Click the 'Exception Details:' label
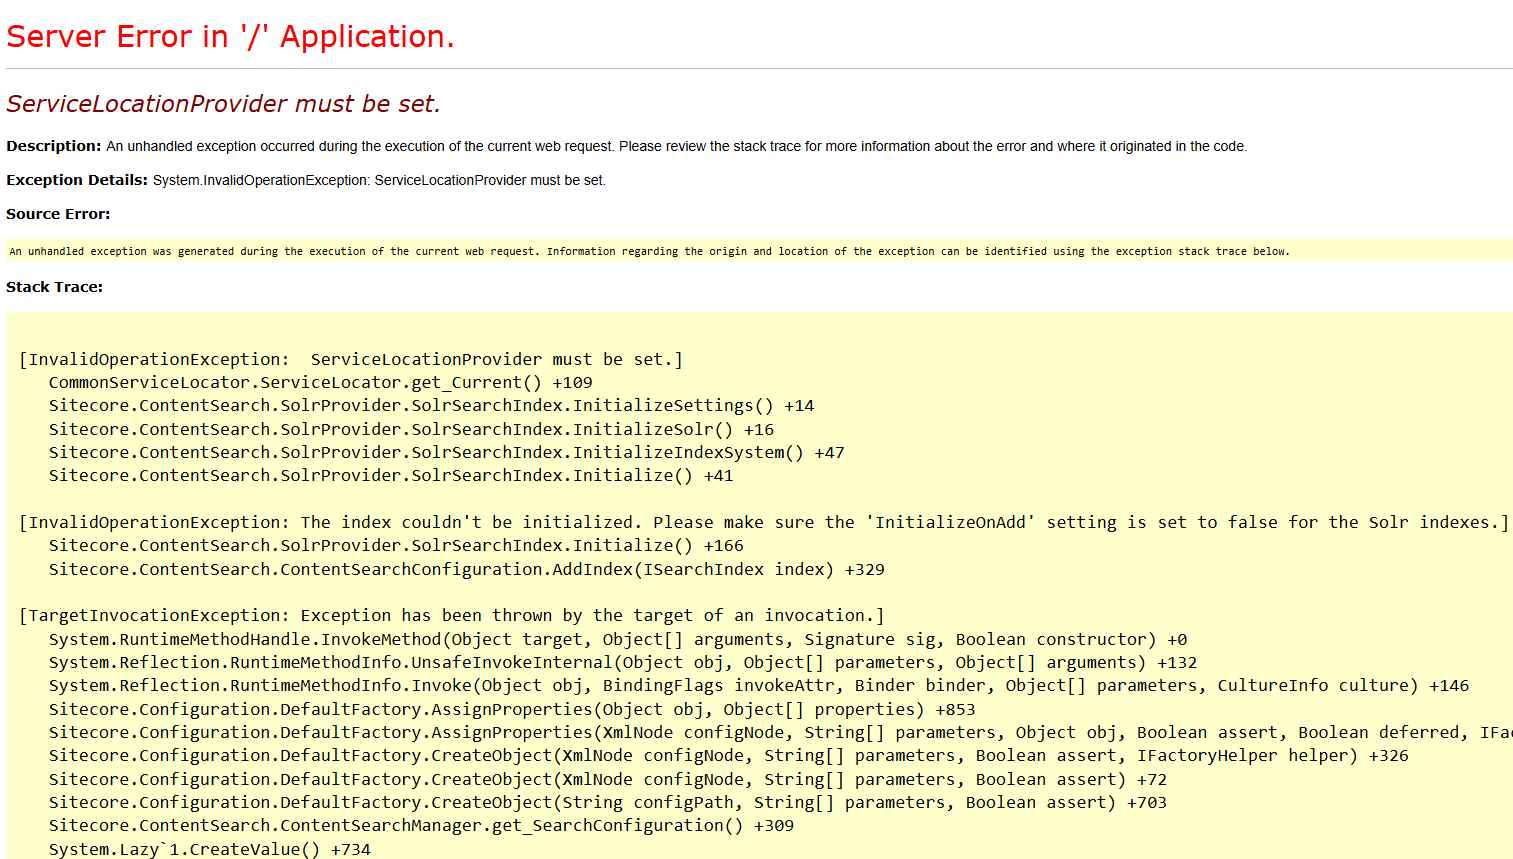The height and width of the screenshot is (859, 1513). [x=77, y=180]
